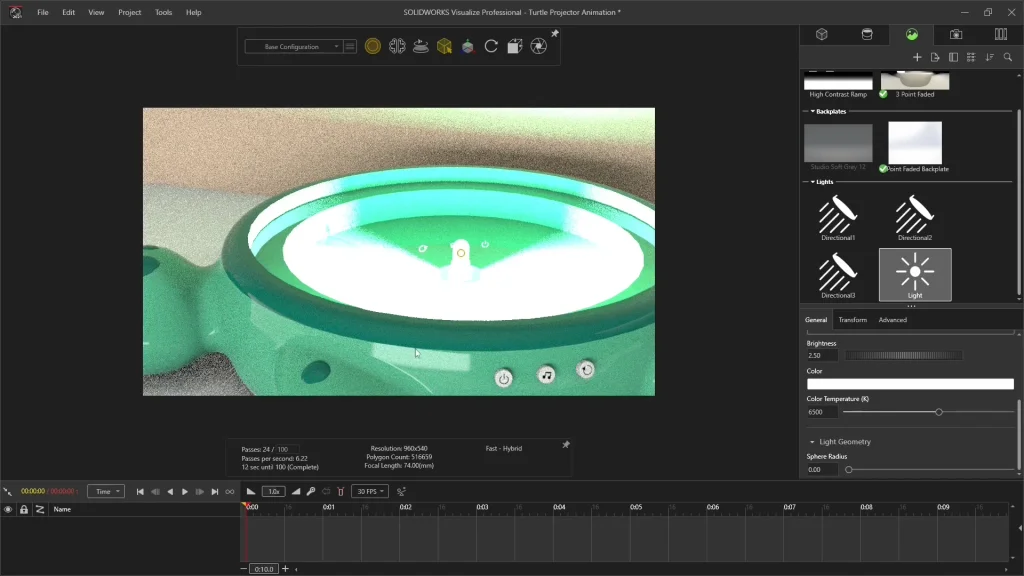Open the 30 FPS dropdown
Image resolution: width=1024 pixels, height=576 pixels.
coord(369,491)
